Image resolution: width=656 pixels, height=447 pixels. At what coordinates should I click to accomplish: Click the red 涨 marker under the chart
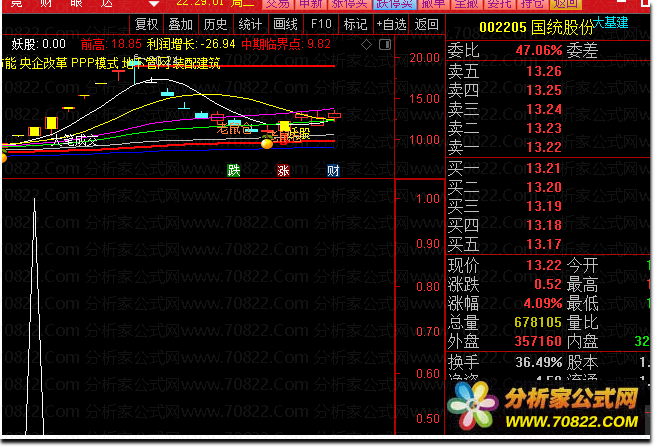point(283,170)
